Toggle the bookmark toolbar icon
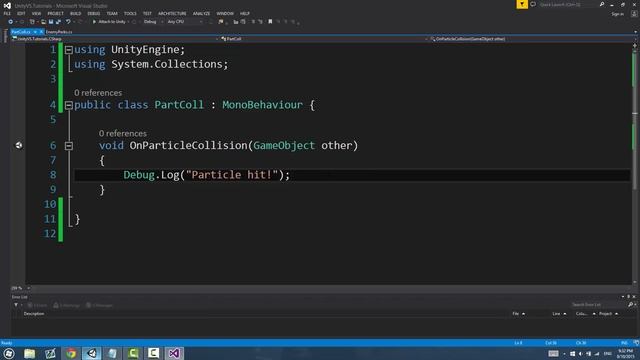This screenshot has height=360, width=640. pyautogui.click(x=270, y=22)
